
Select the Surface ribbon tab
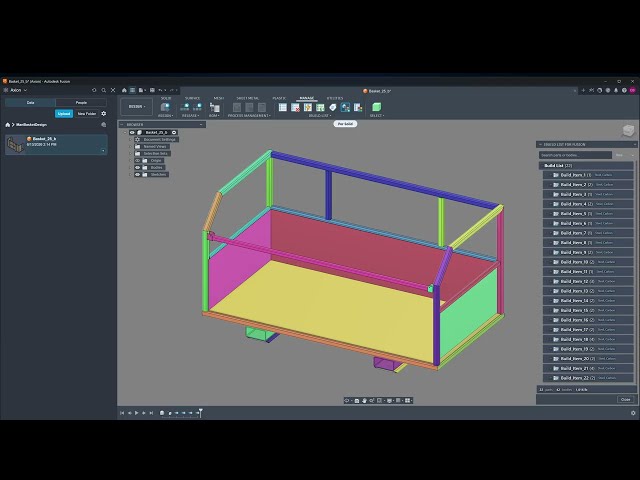click(192, 98)
